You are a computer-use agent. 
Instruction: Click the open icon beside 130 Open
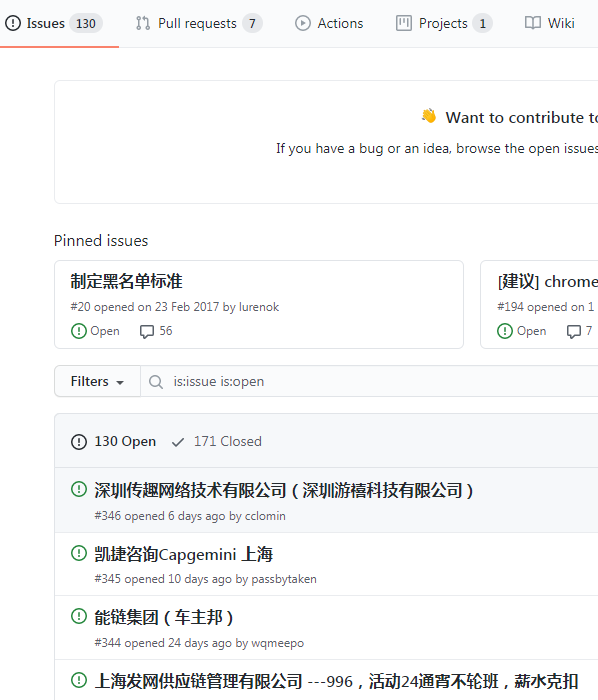click(79, 442)
